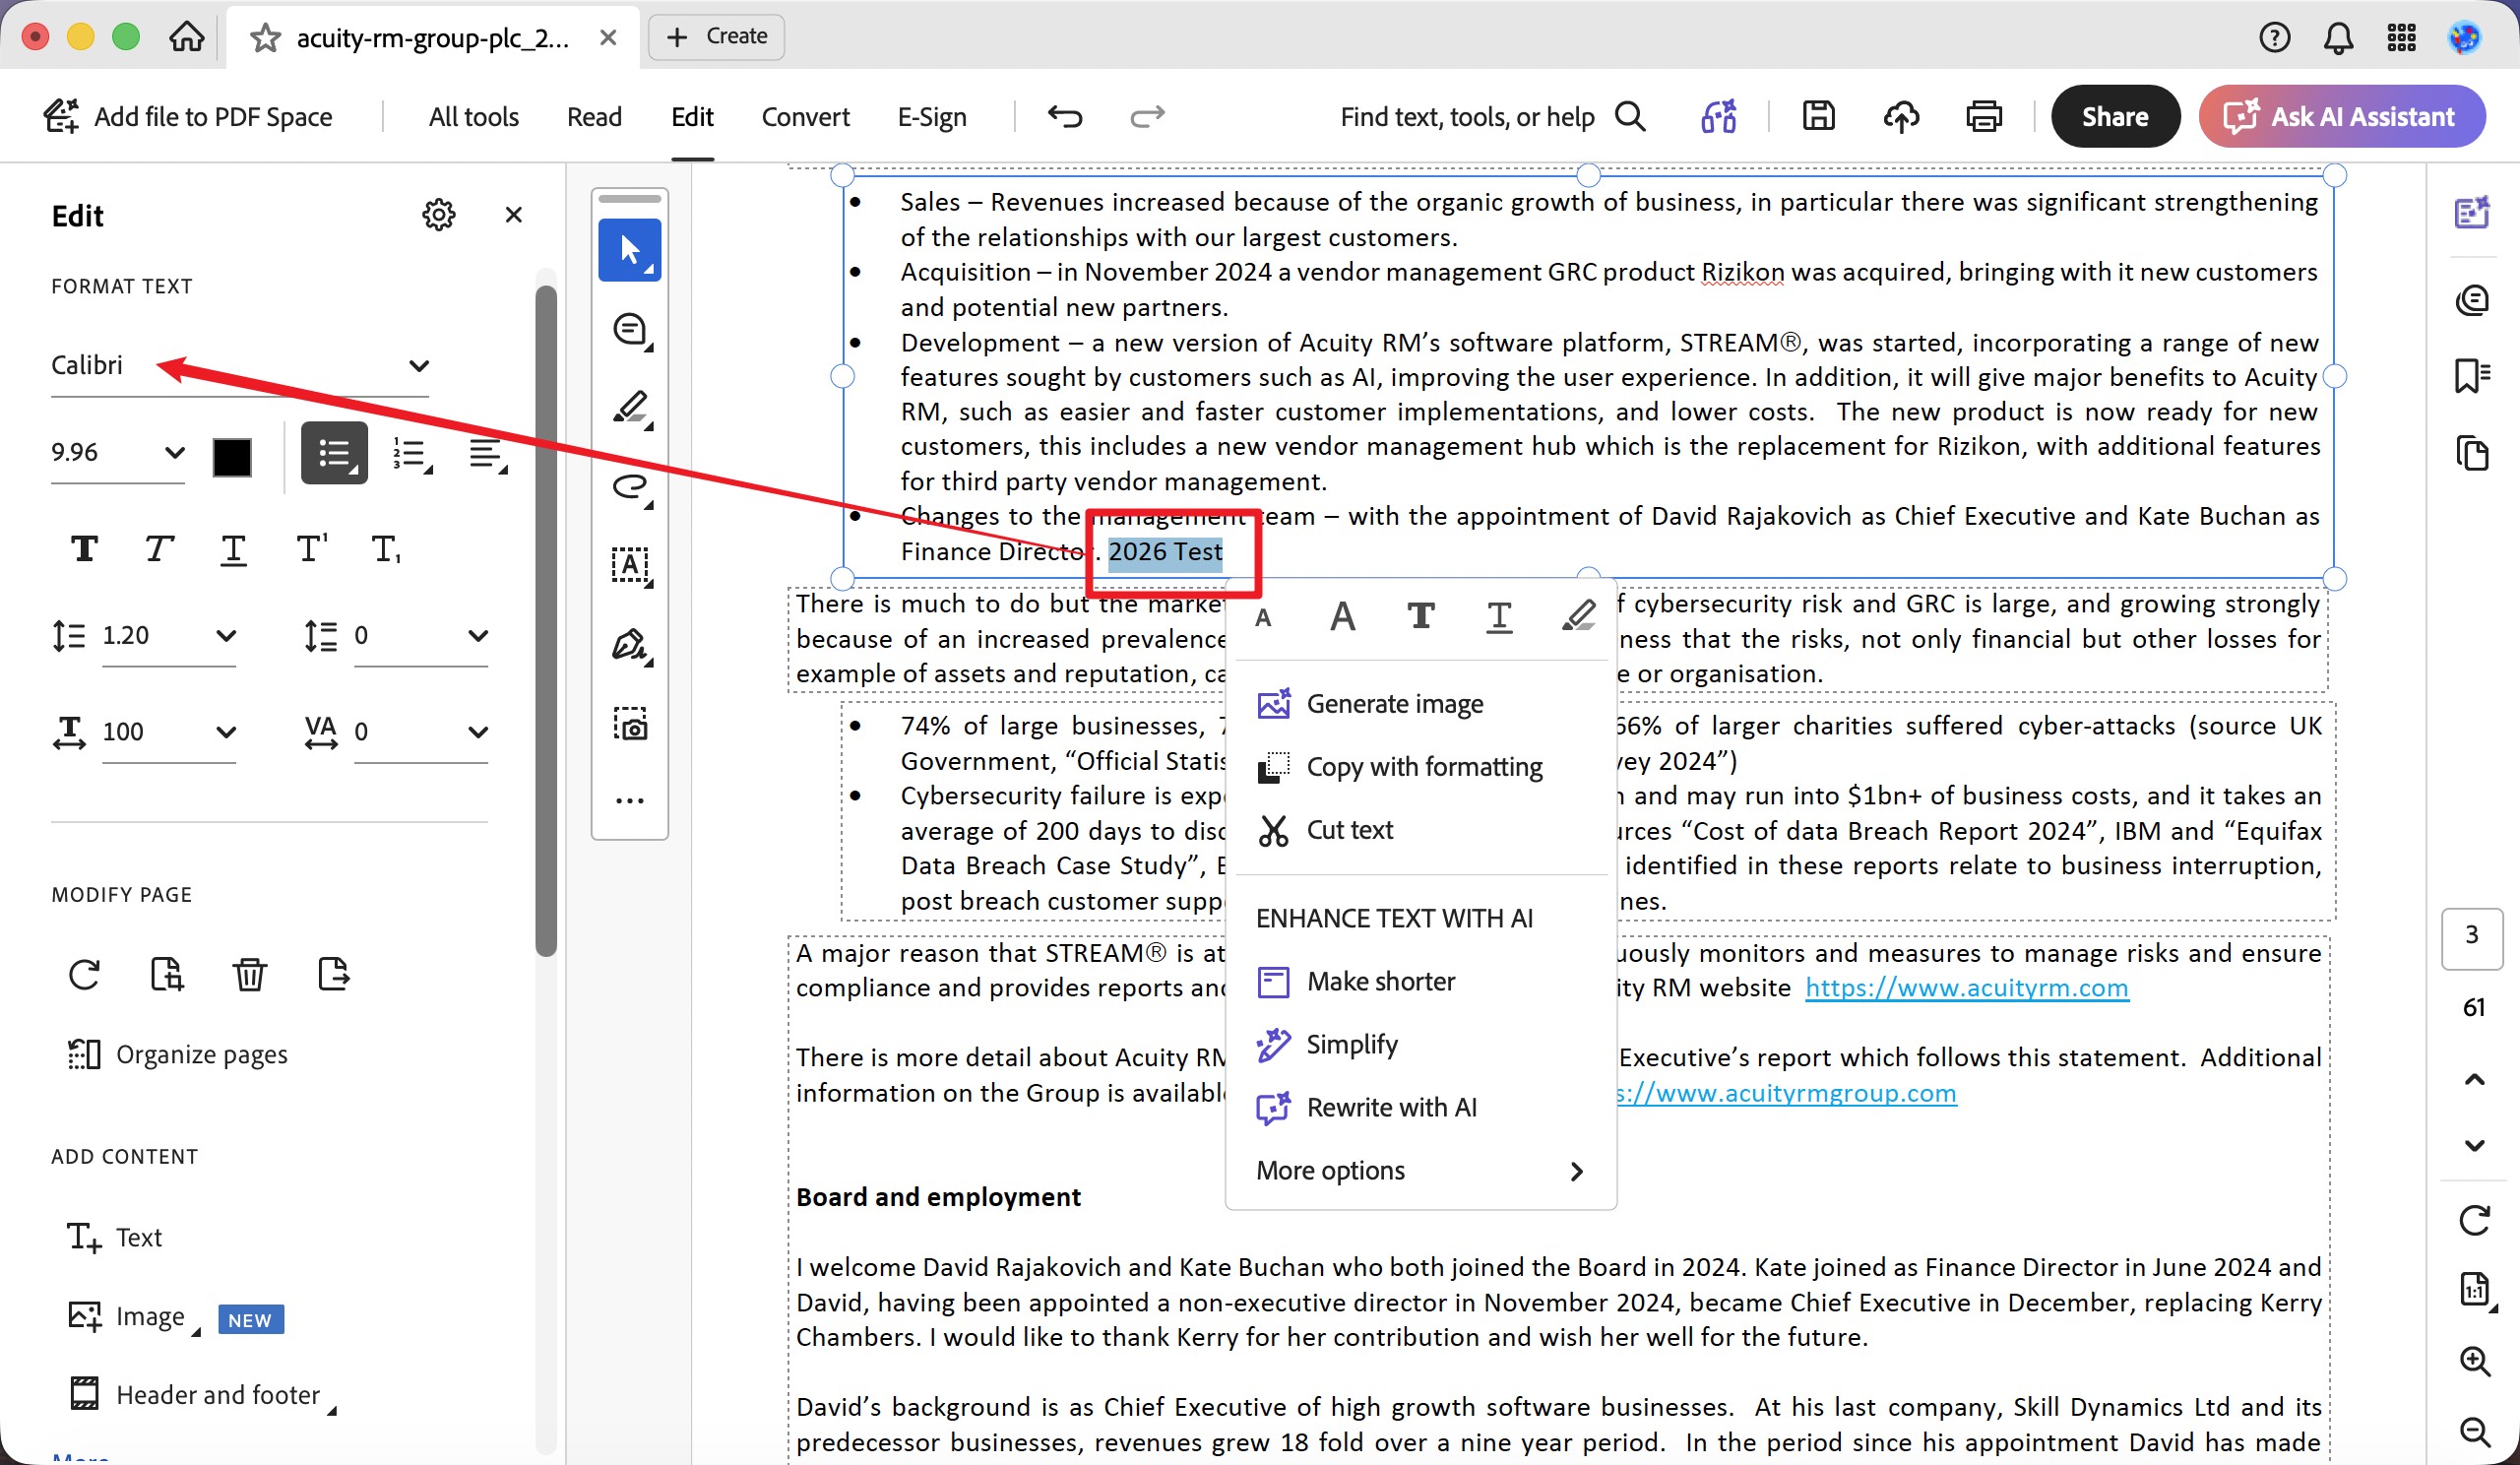
Task: Click the Share button
Action: tap(2115, 117)
